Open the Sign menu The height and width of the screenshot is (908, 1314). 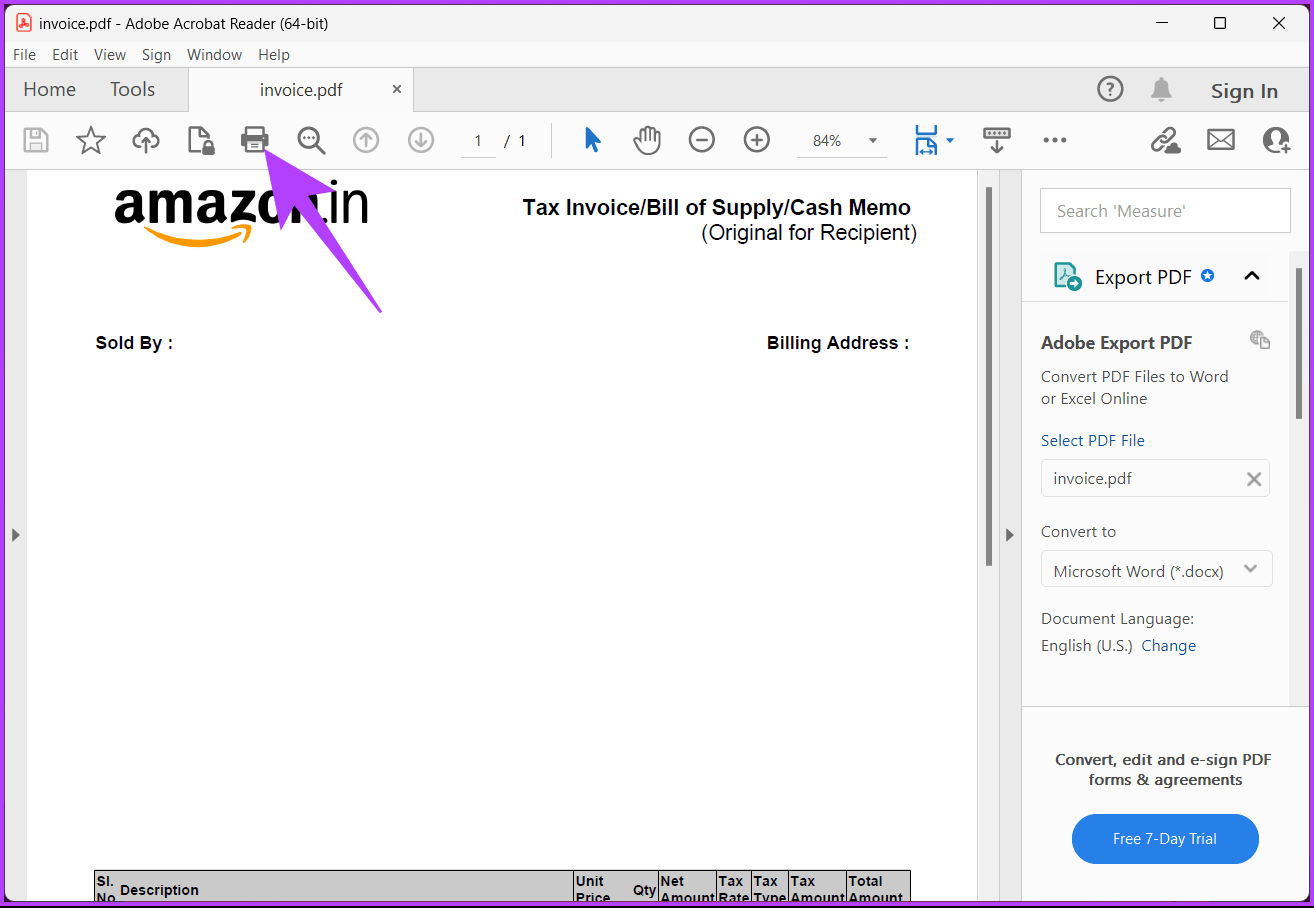click(x=156, y=55)
